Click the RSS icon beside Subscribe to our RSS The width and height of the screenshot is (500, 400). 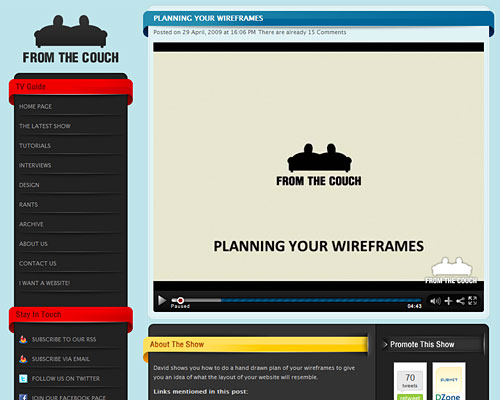(x=23, y=339)
